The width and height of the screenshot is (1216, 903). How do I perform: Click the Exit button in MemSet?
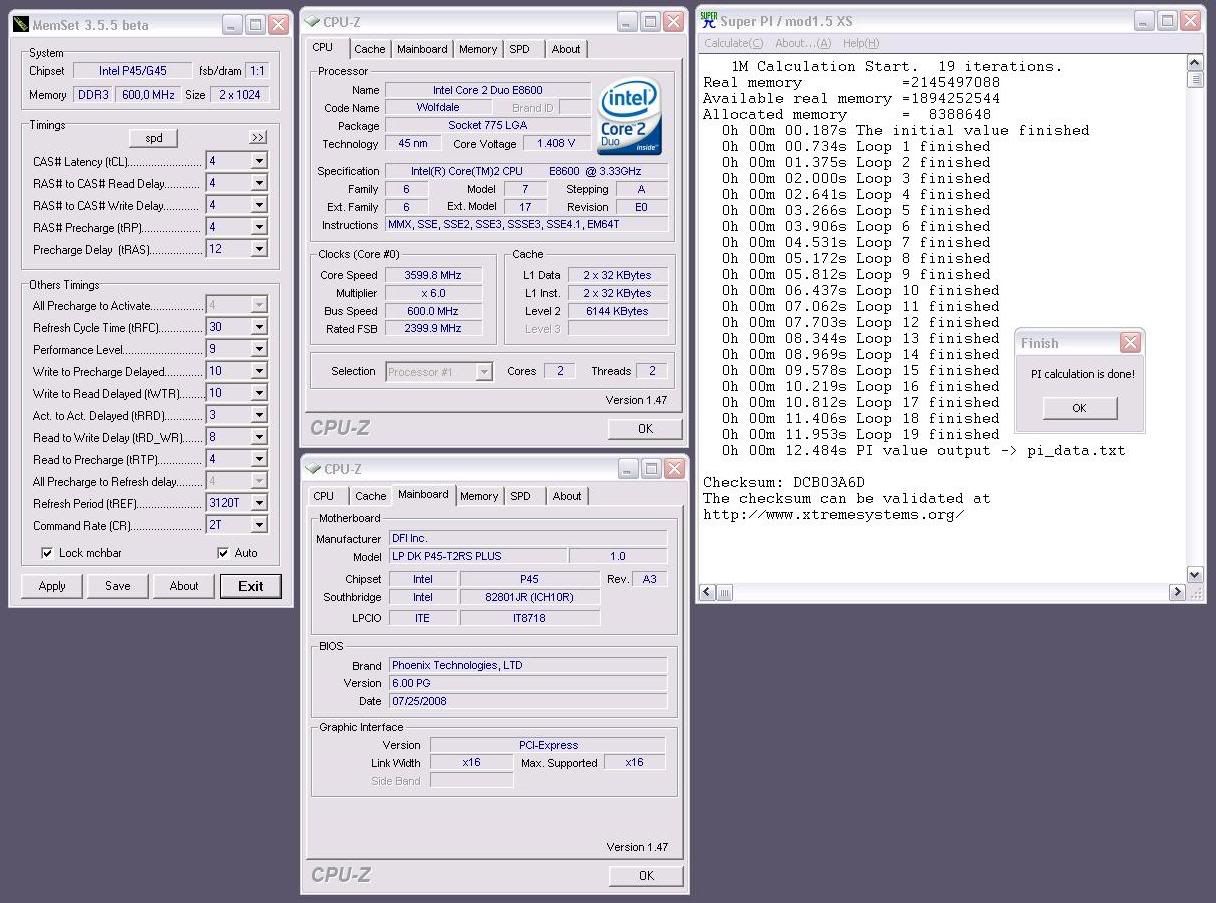(251, 586)
